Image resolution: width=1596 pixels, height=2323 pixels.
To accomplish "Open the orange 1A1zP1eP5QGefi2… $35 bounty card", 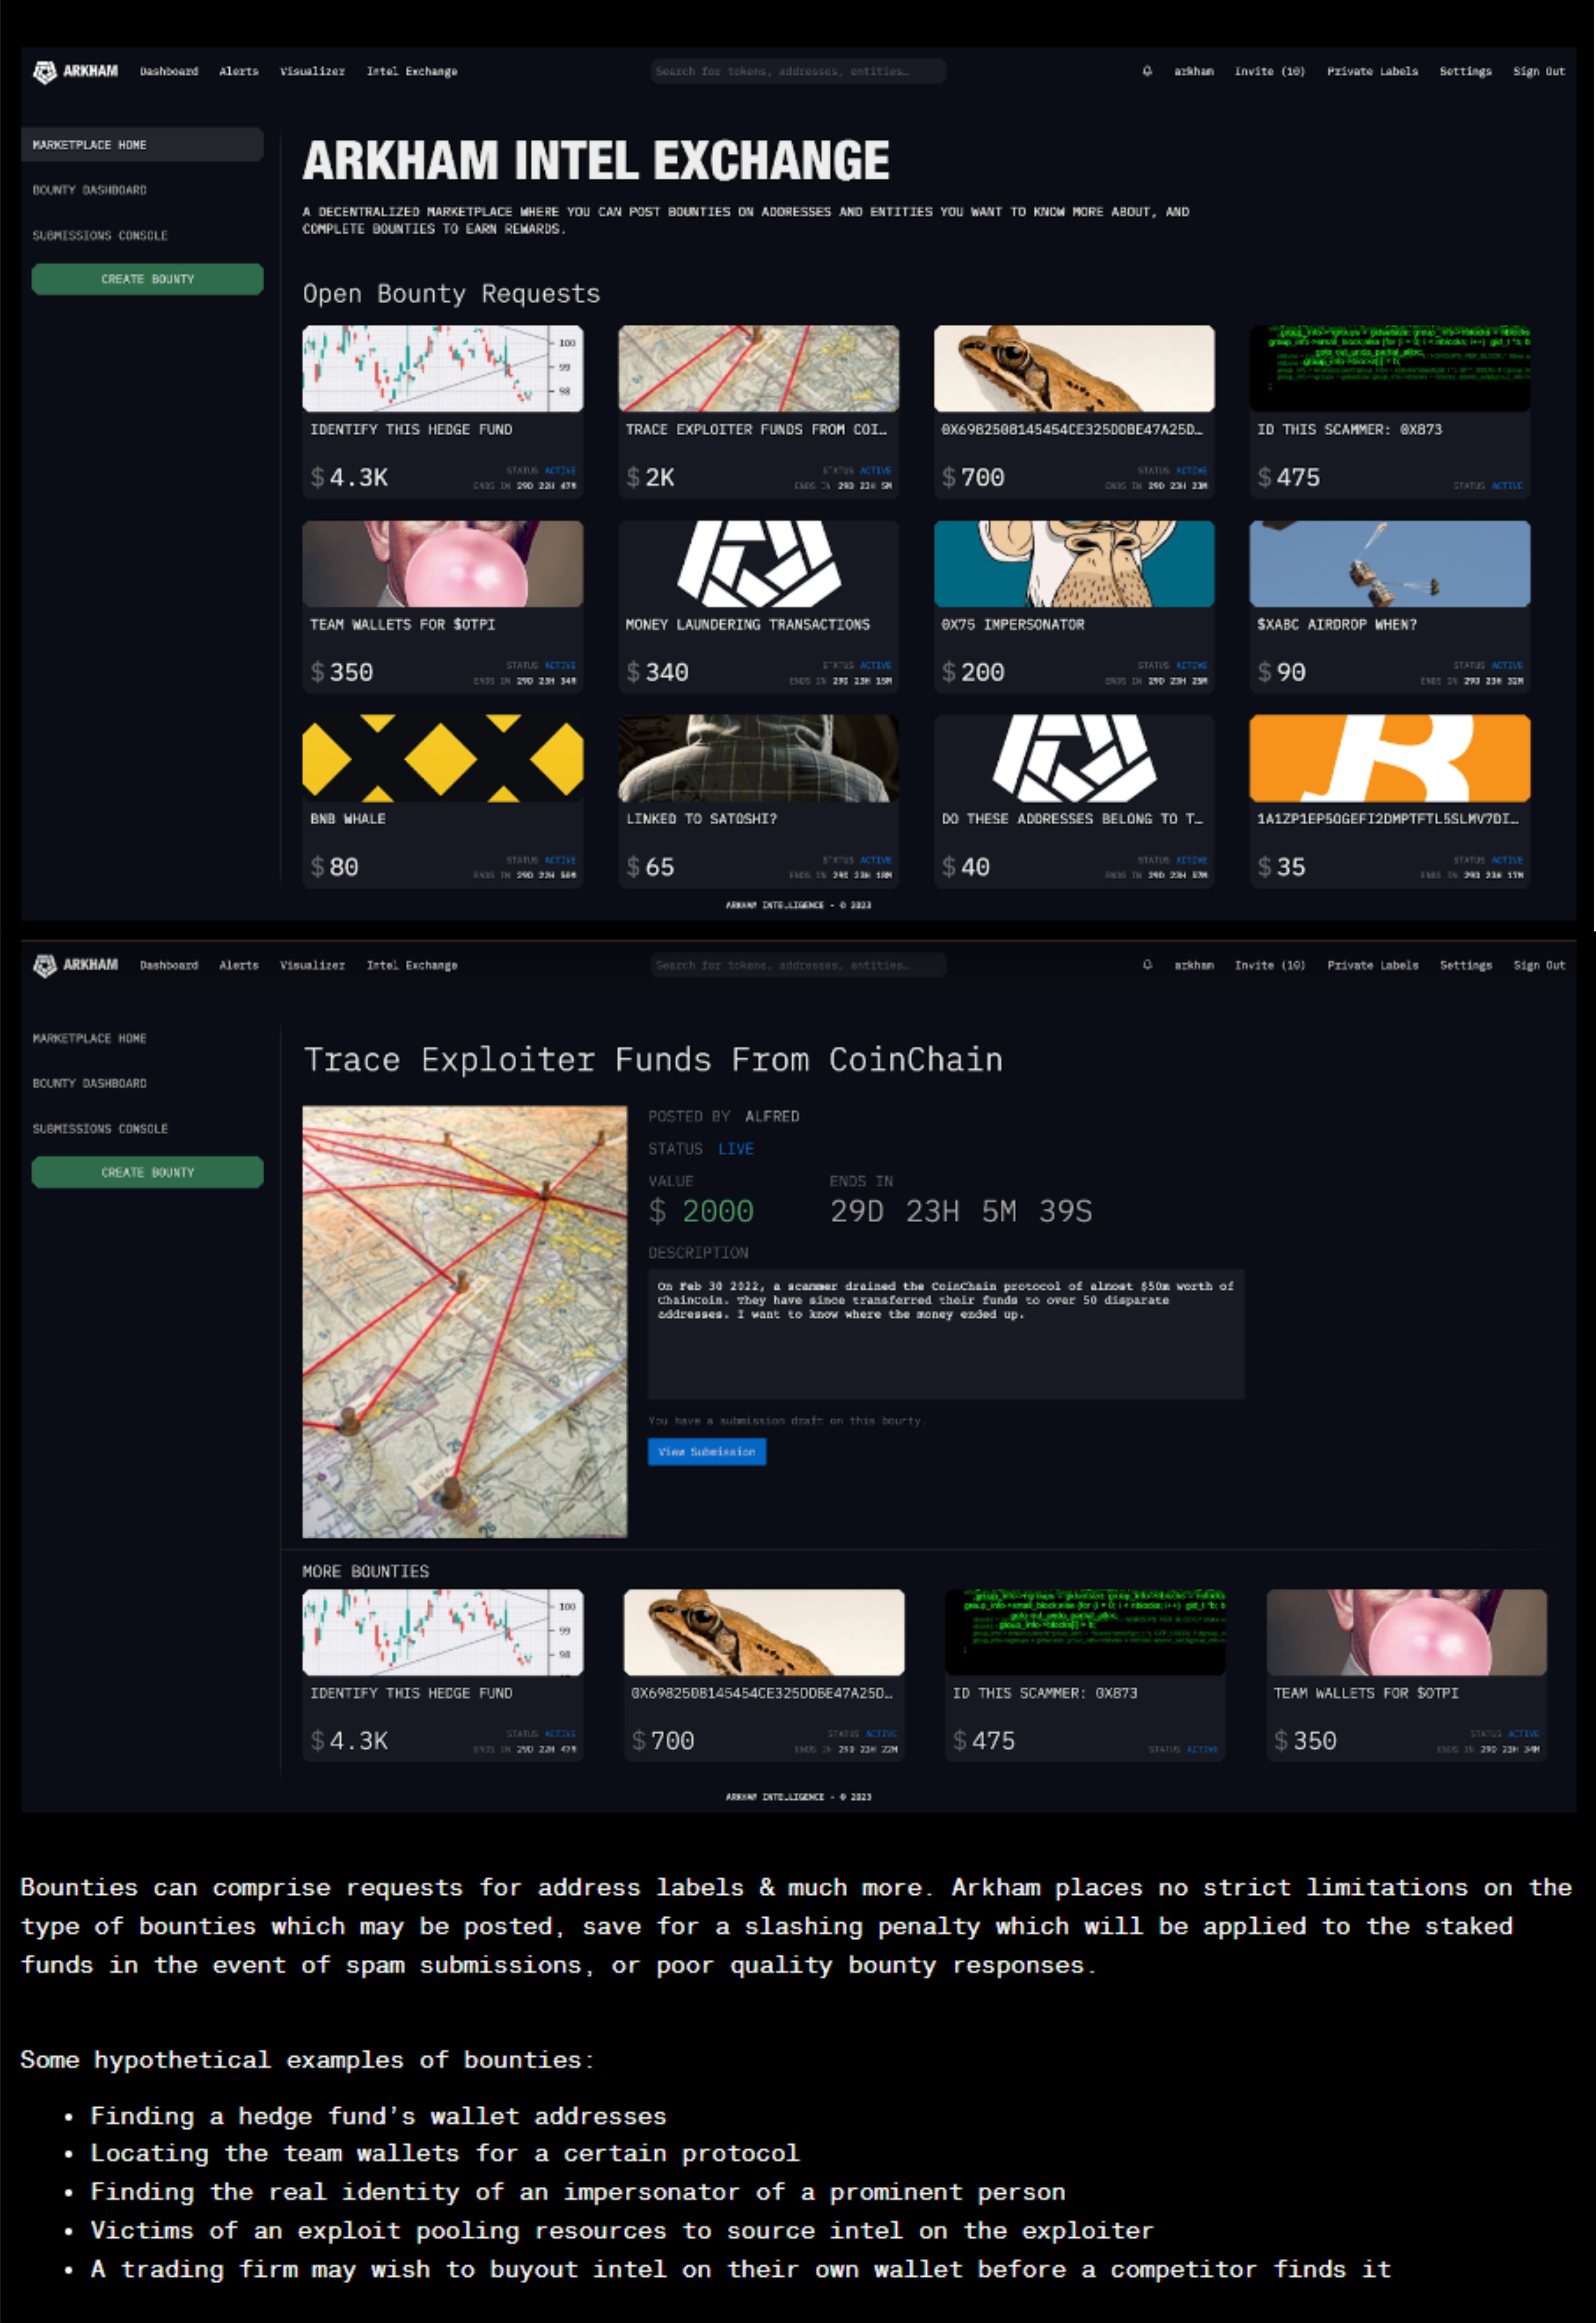I will pos(1390,801).
